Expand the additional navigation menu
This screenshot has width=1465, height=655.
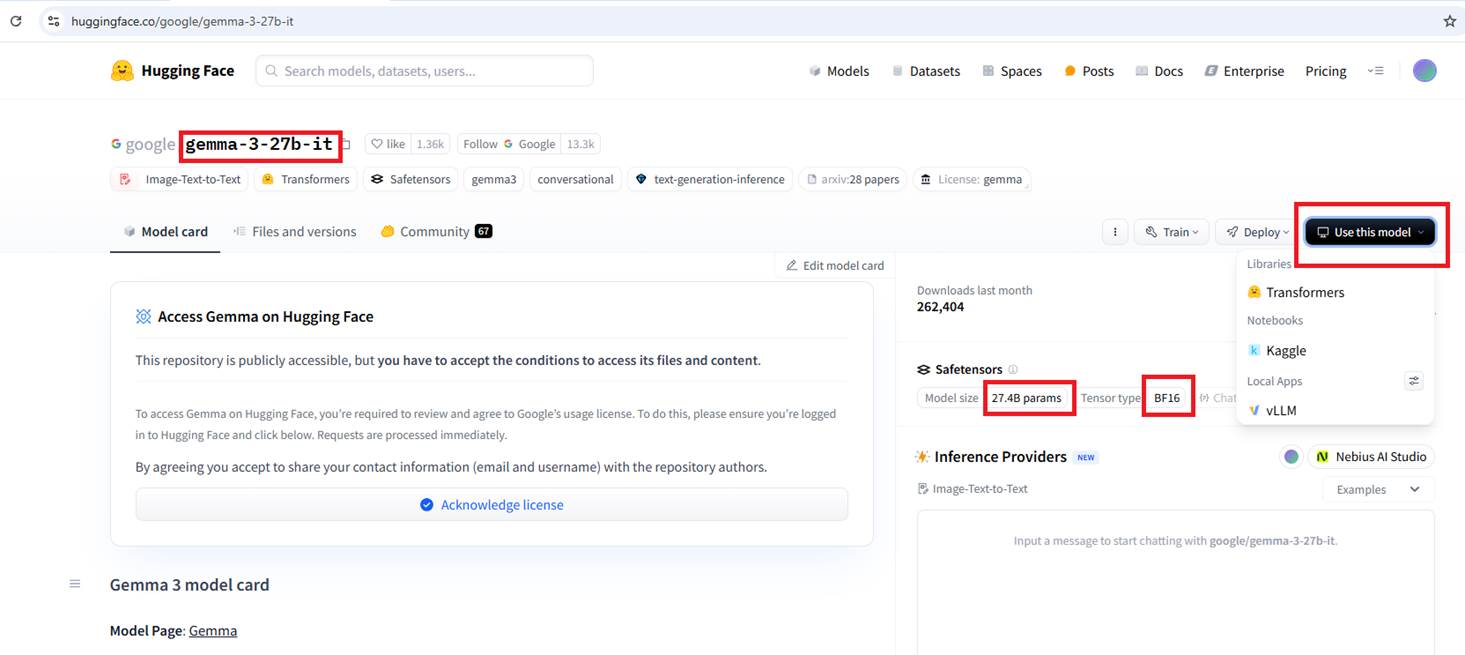[x=1376, y=71]
